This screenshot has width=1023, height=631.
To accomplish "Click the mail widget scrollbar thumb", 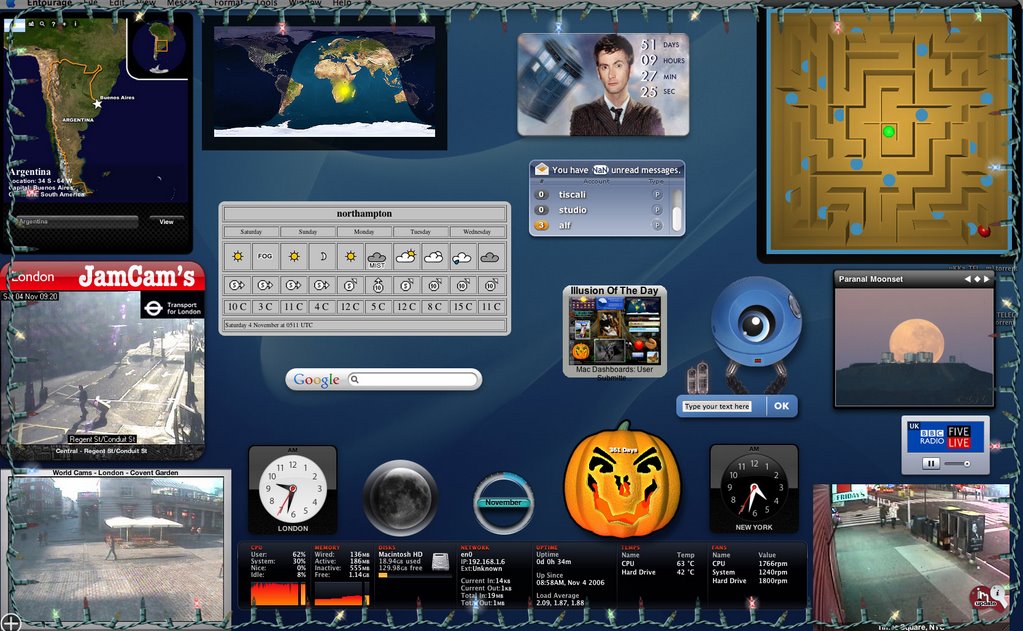I will click(x=677, y=218).
